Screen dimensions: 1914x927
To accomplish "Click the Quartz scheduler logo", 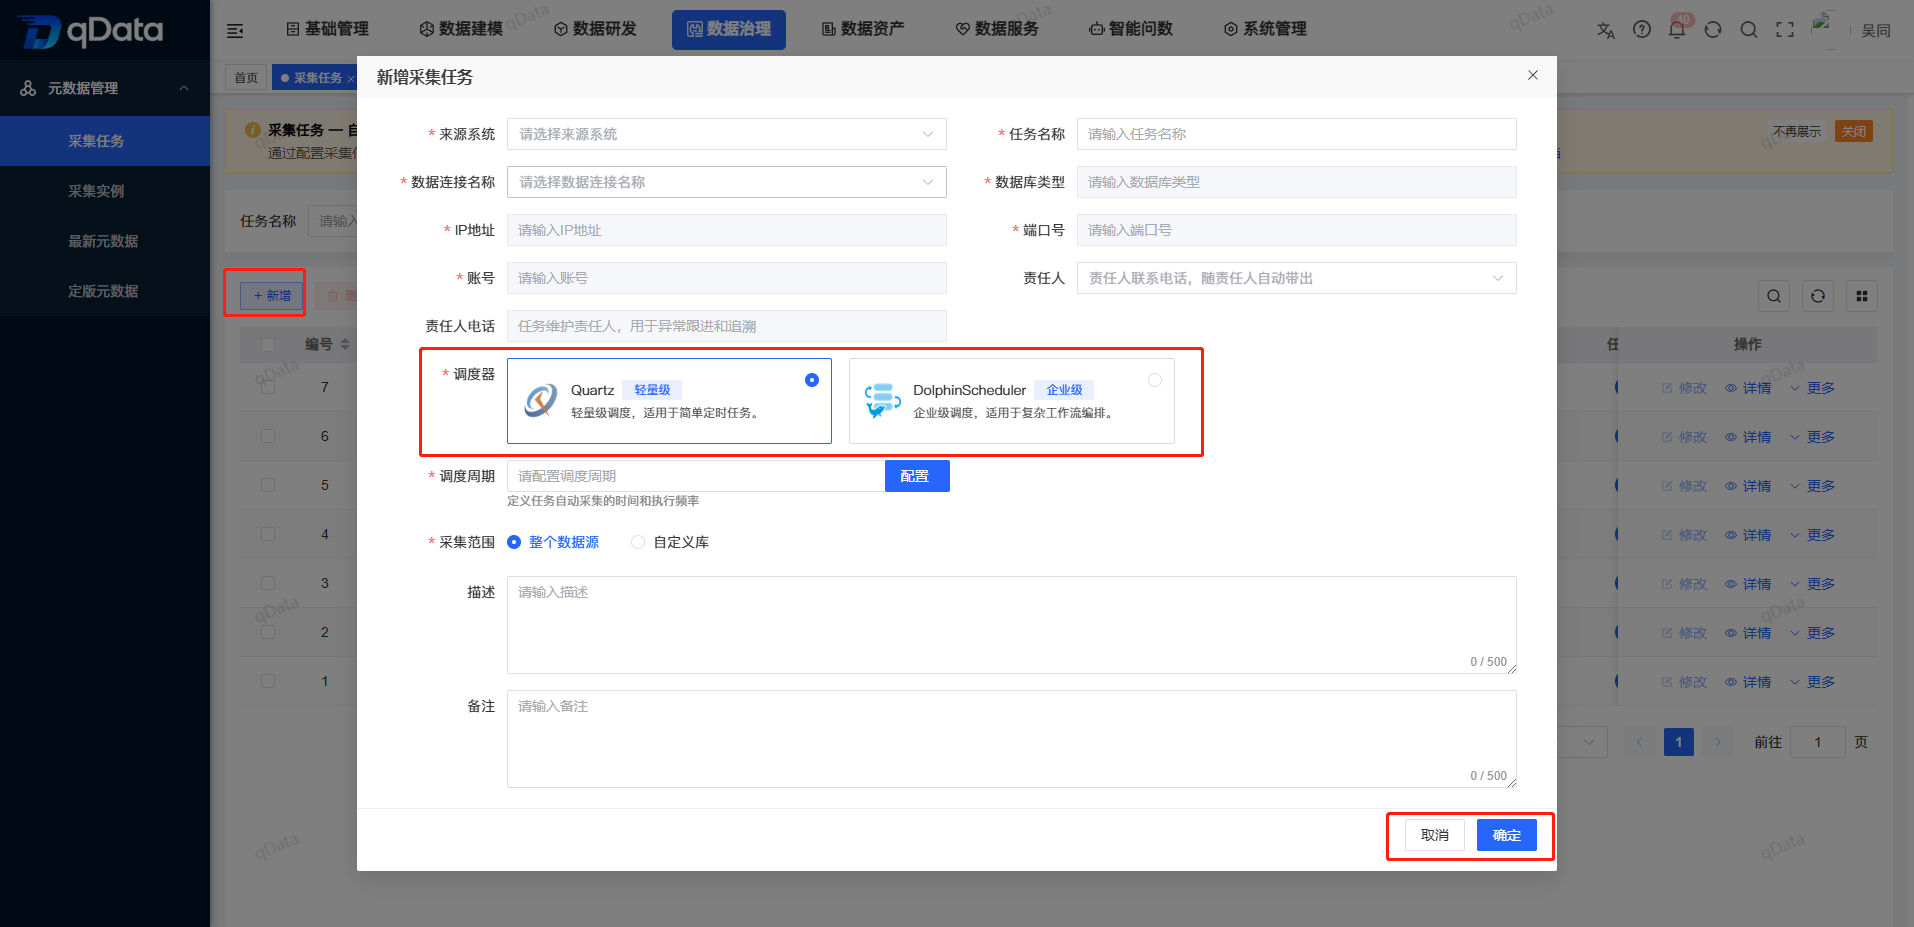I will click(541, 401).
